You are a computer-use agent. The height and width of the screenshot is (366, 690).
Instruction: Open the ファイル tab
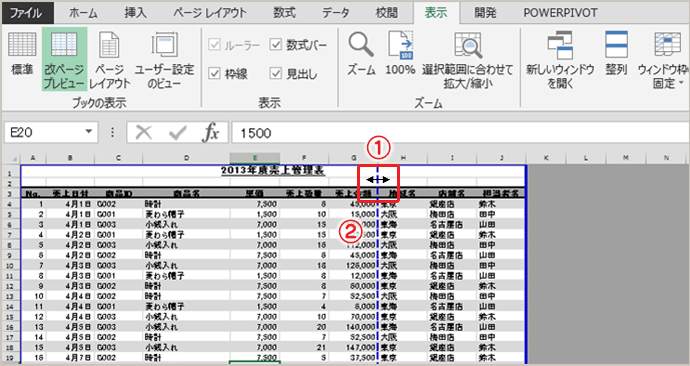tap(28, 13)
